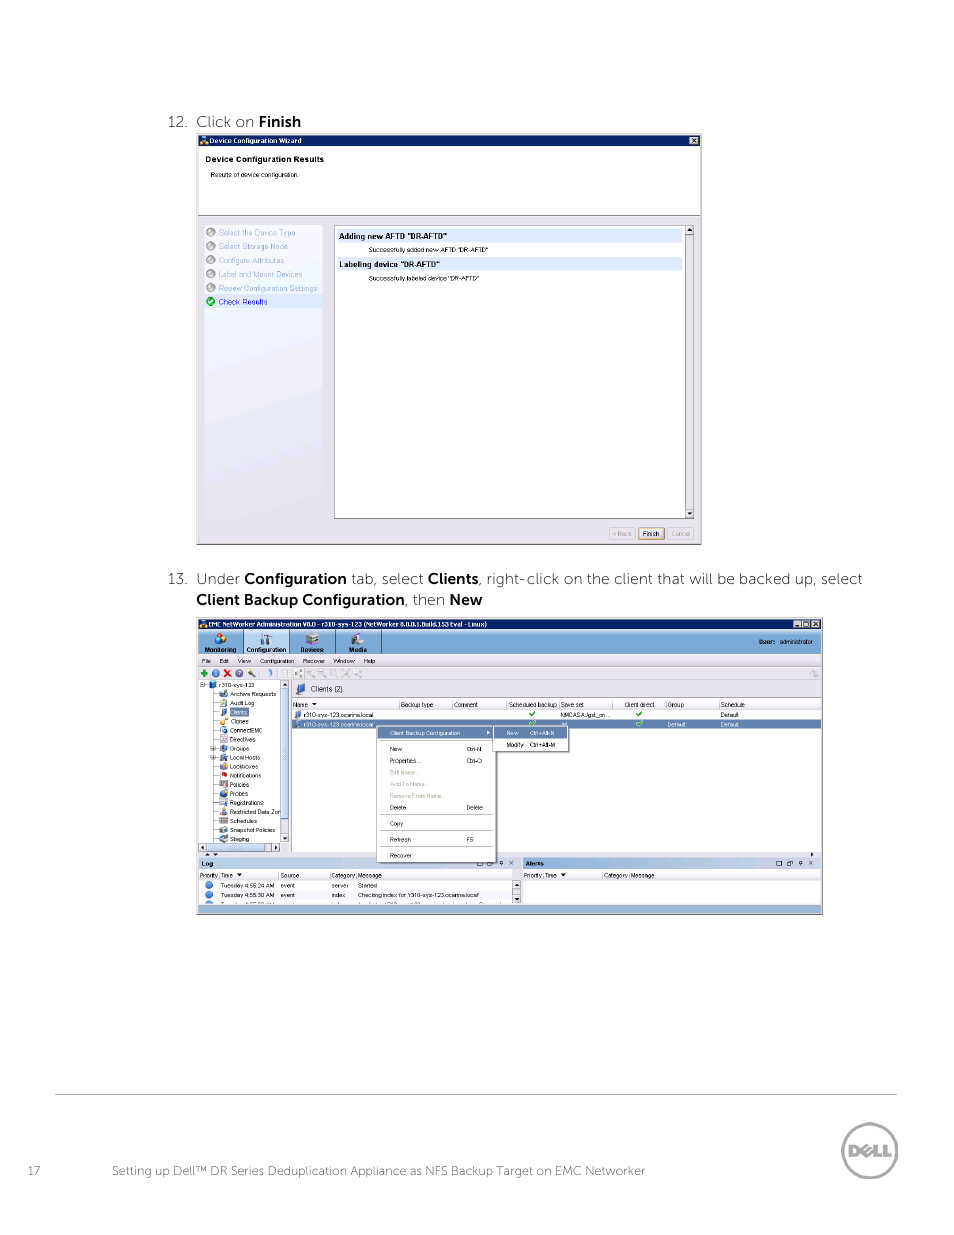Image resolution: width=954 pixels, height=1235 pixels.
Task: Click the blue info Properties toolbar icon
Action: click(x=215, y=673)
